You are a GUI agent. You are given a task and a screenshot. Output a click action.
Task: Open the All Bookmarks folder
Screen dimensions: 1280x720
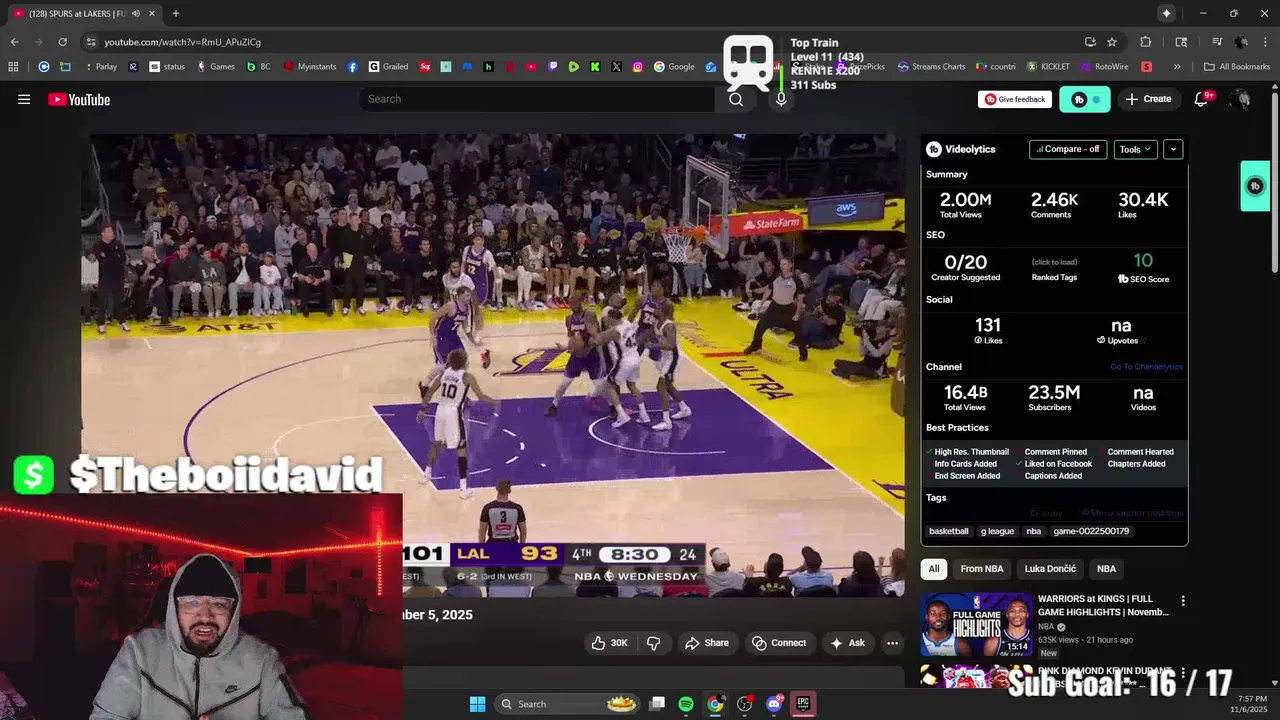pyautogui.click(x=1236, y=67)
